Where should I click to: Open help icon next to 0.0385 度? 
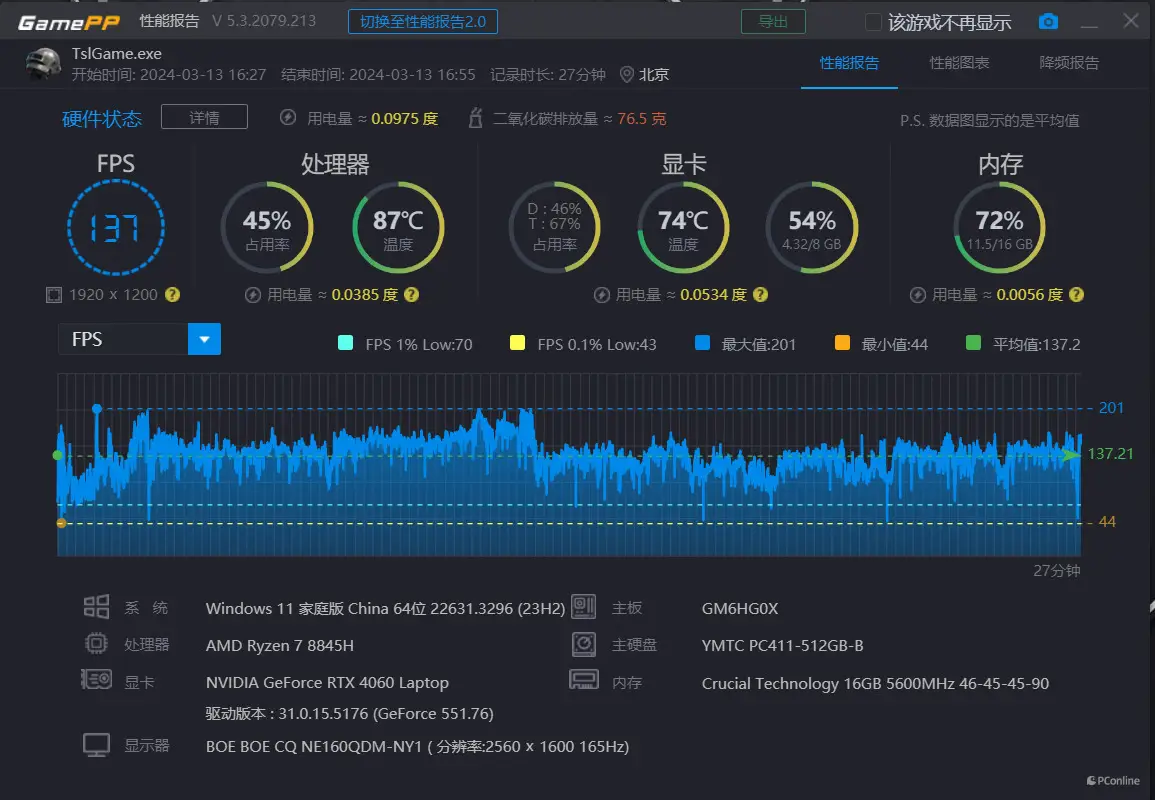[412, 295]
